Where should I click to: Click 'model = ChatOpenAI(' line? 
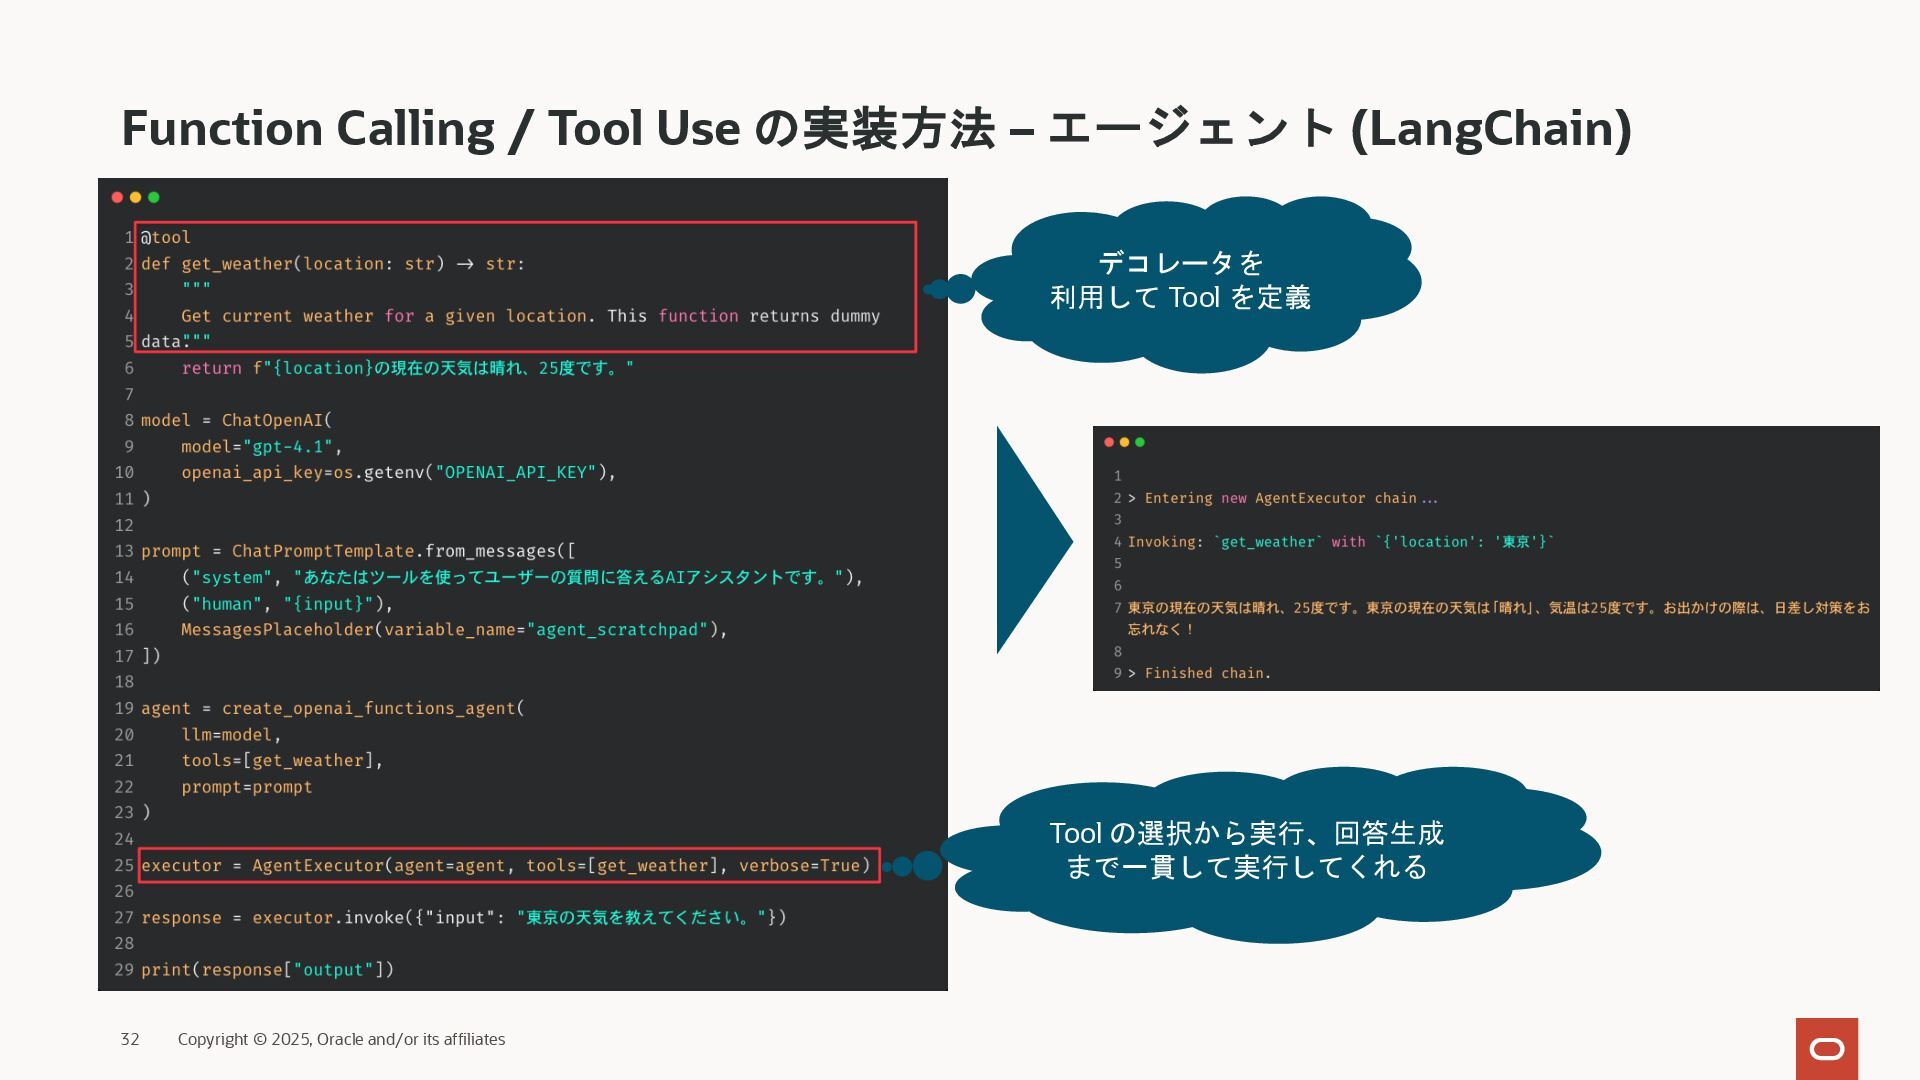[236, 420]
